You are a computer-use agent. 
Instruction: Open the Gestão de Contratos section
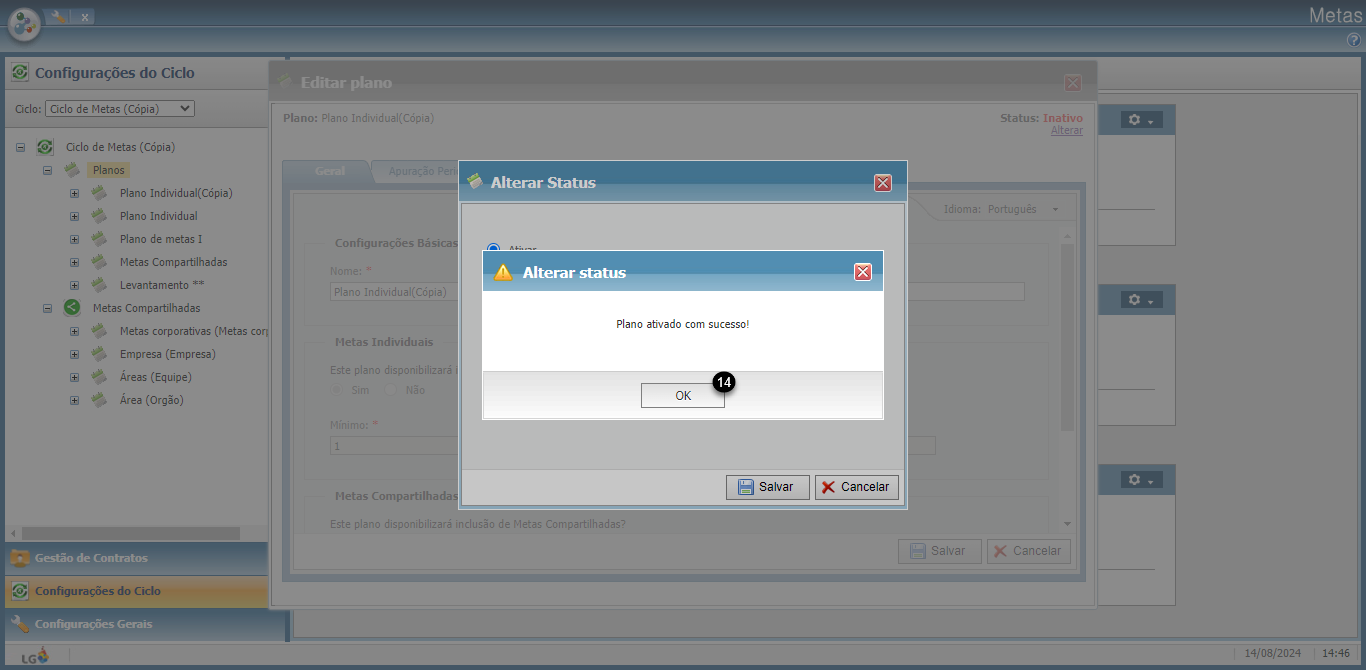[136, 558]
